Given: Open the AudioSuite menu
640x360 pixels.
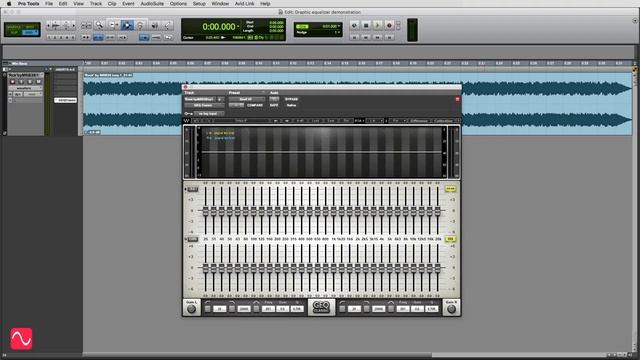Looking at the screenshot, I should coord(152,4).
